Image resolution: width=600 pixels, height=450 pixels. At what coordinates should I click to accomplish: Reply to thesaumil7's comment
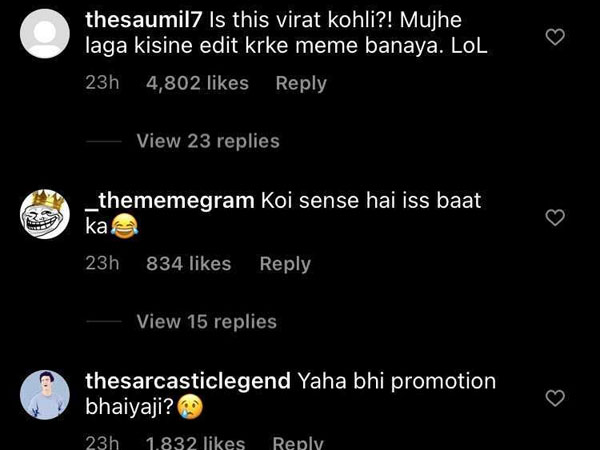[301, 84]
